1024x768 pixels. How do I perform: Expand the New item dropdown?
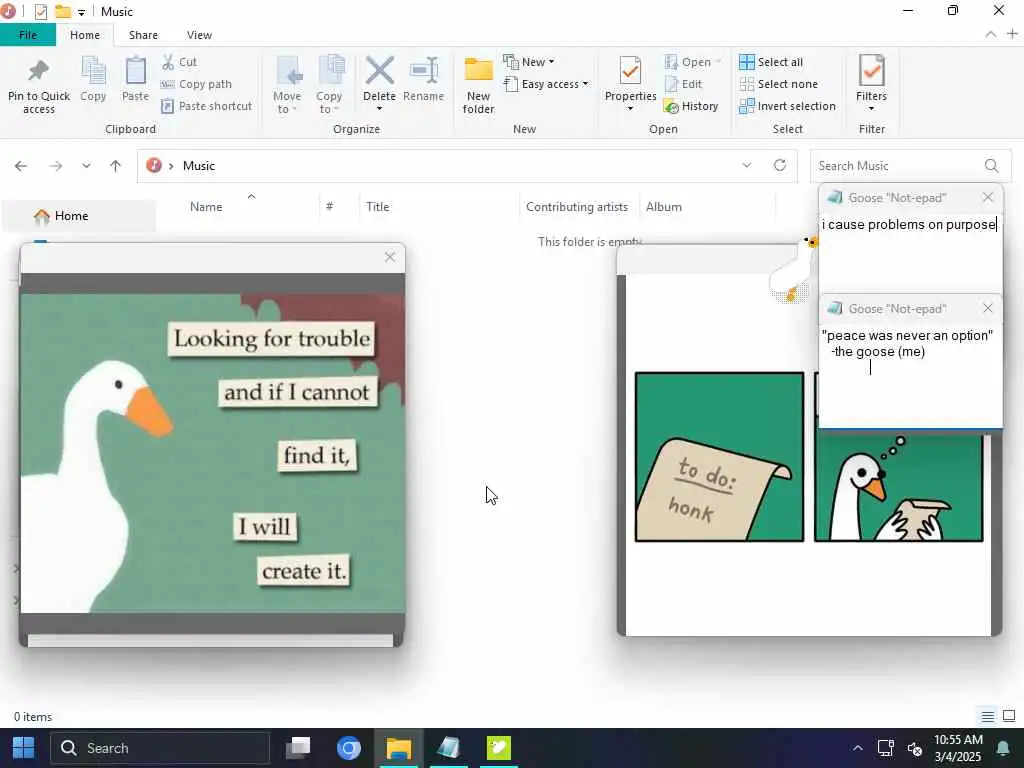pyautogui.click(x=529, y=62)
